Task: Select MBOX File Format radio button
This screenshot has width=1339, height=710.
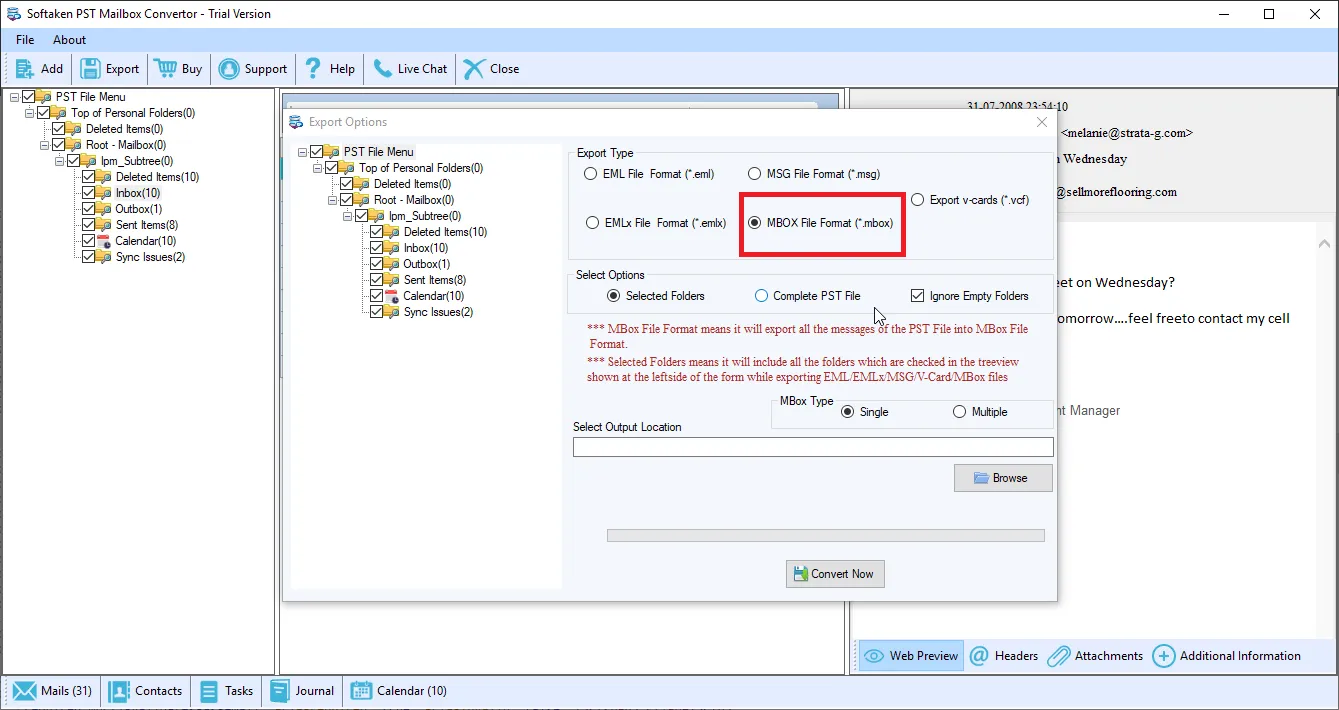Action: [x=755, y=223]
